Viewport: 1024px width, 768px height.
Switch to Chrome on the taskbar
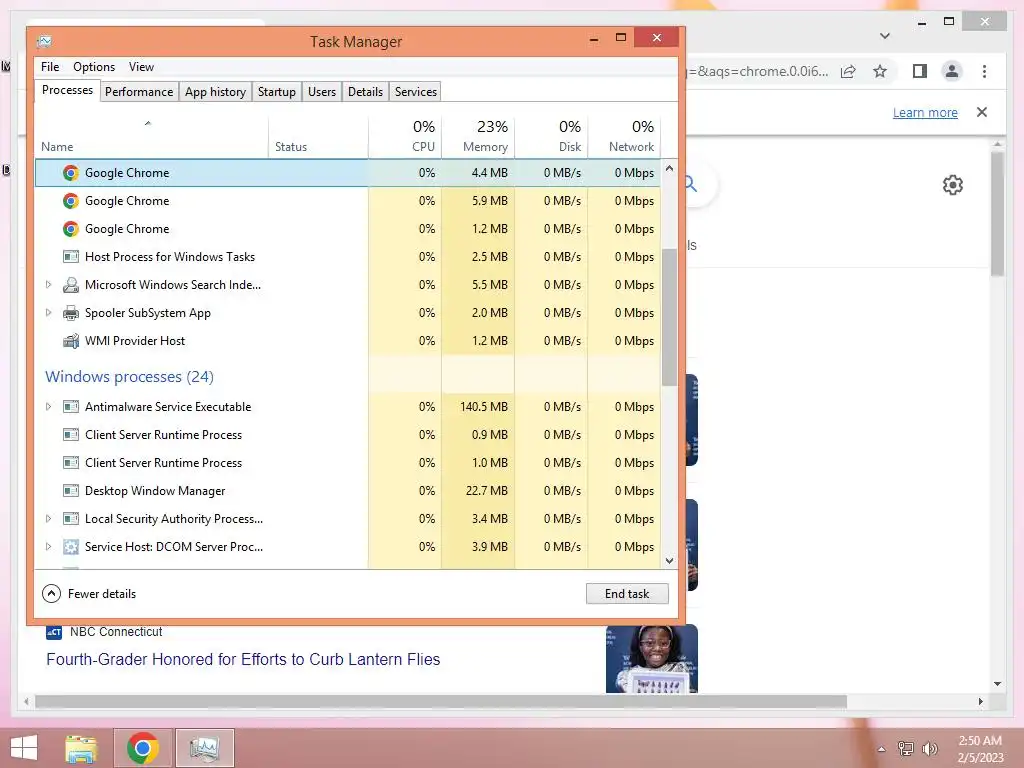143,748
